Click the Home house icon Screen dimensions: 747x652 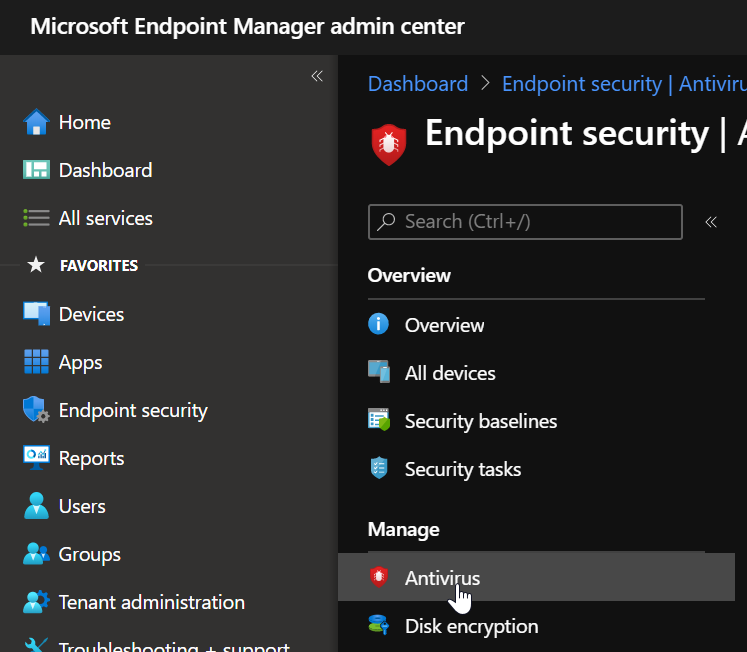[36, 122]
